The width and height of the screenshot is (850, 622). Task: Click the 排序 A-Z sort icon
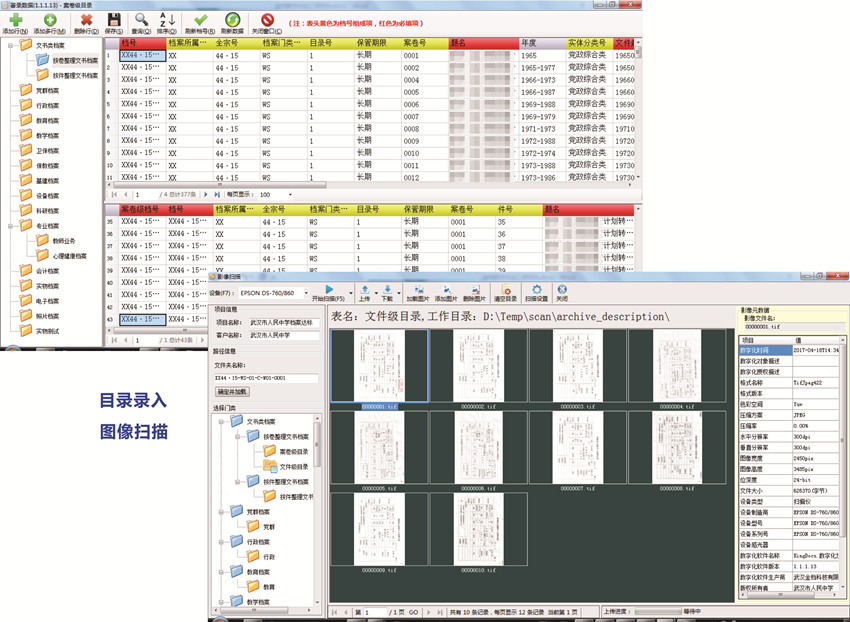click(169, 18)
